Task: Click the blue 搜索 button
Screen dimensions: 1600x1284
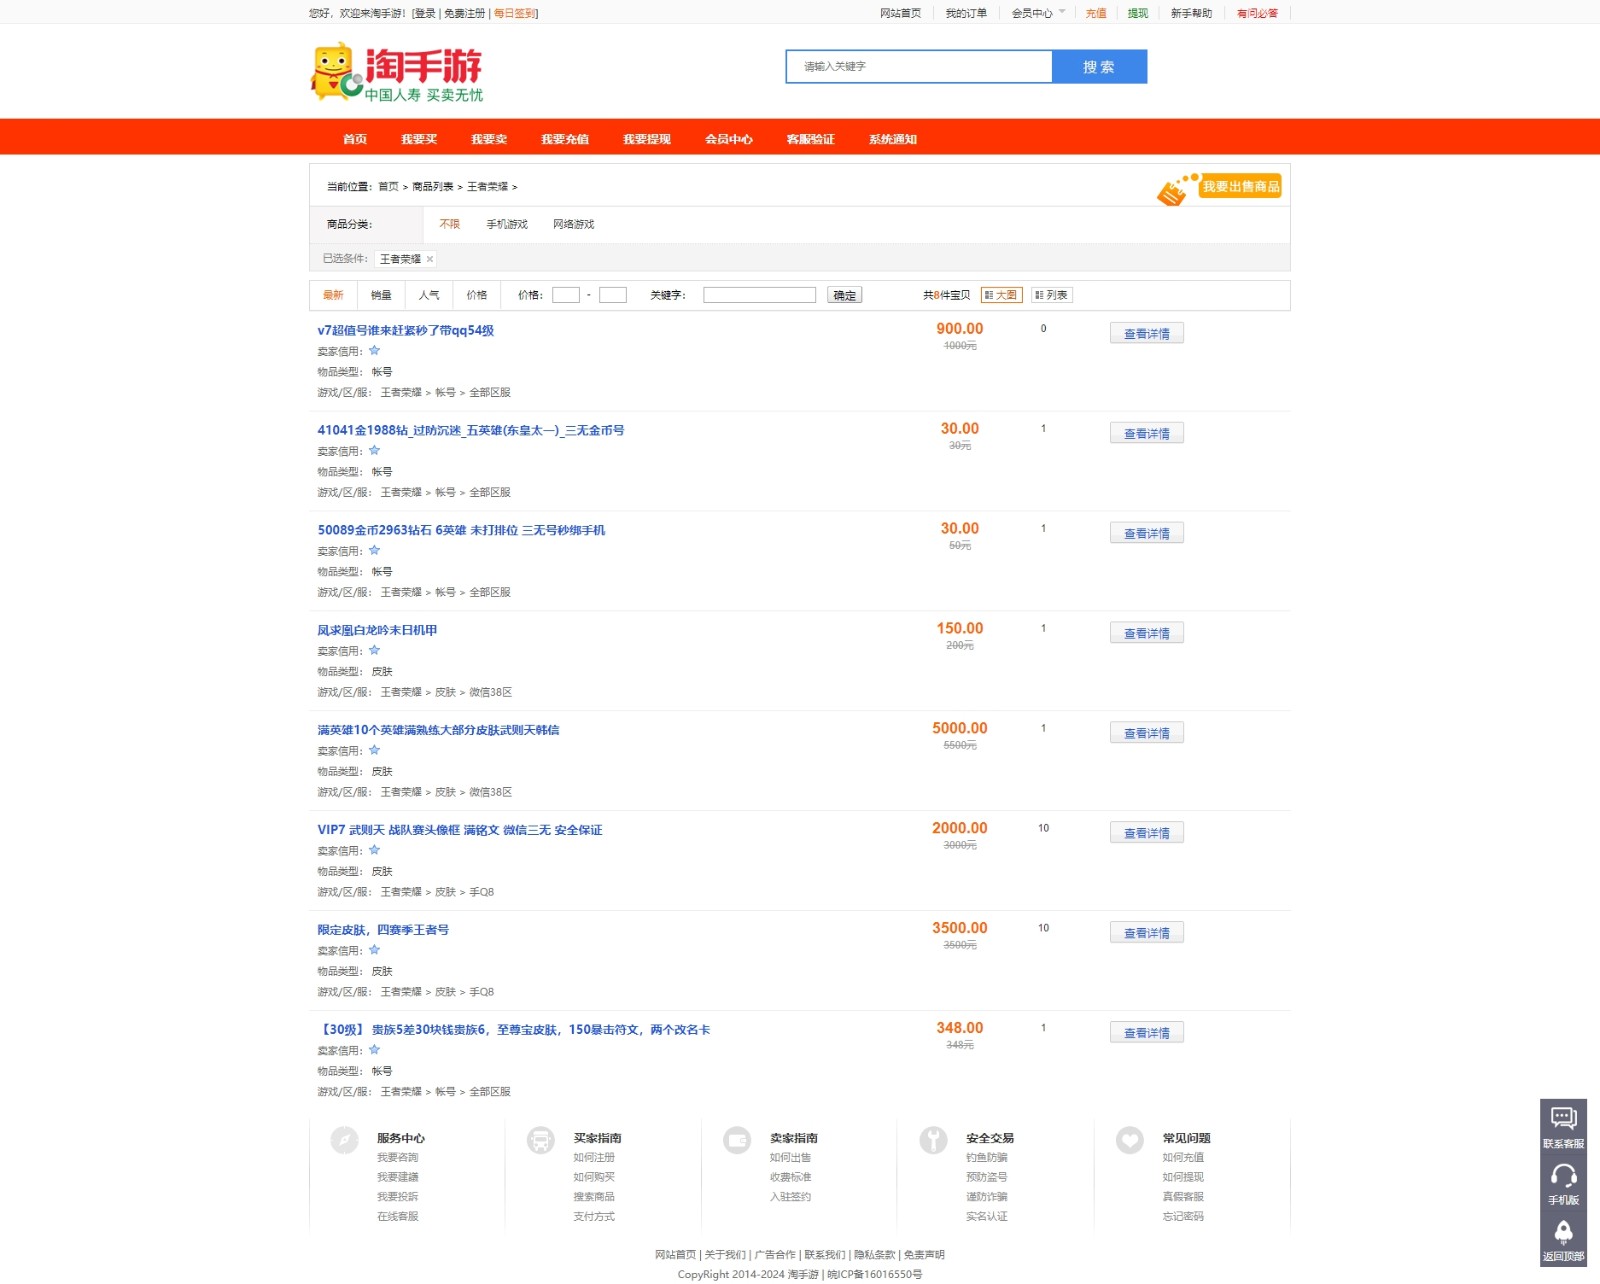Action: click(x=1099, y=67)
